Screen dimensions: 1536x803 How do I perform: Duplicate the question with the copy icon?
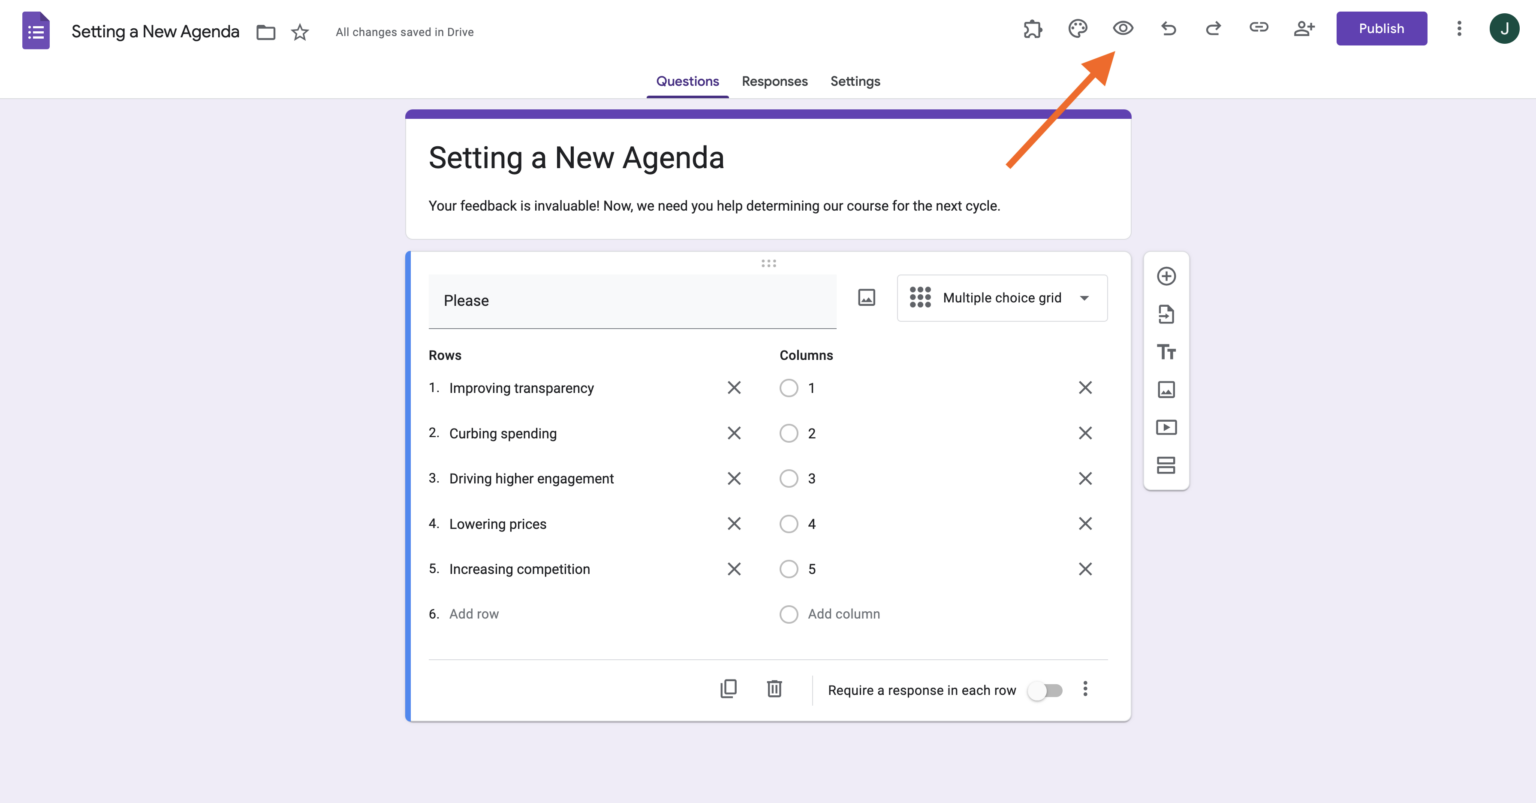[728, 688]
